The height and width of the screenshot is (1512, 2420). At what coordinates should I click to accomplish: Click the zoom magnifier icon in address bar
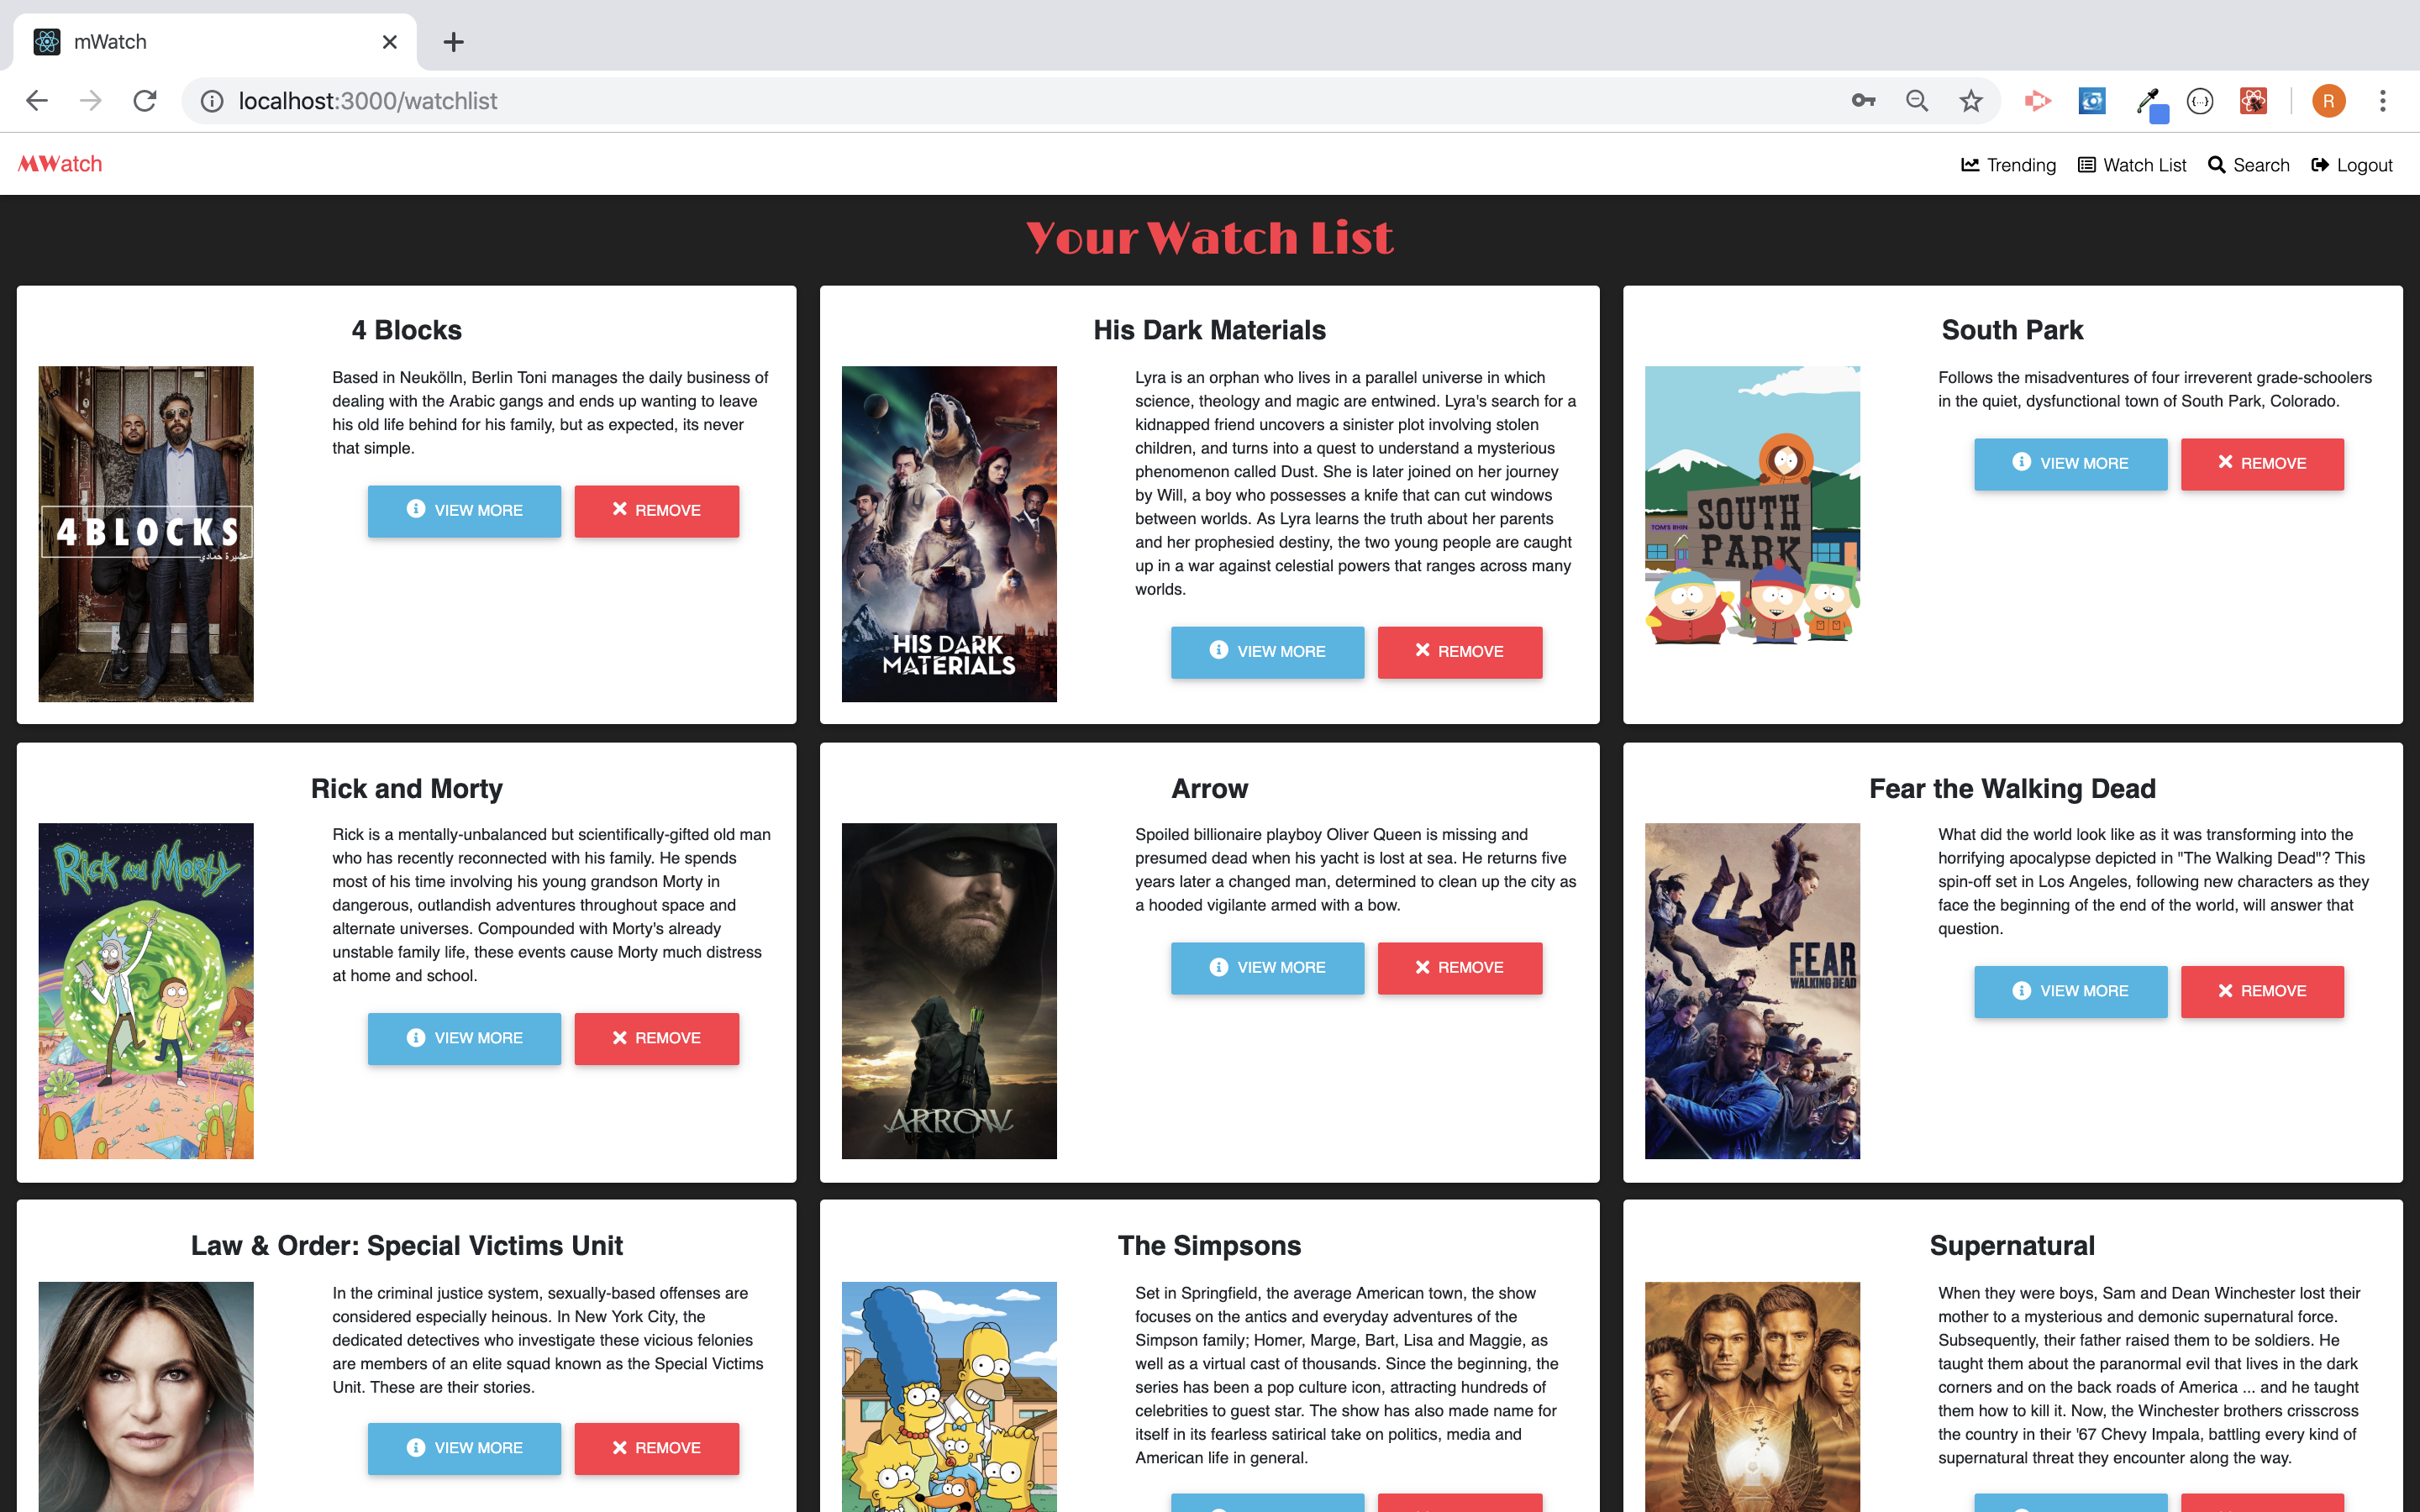click(x=1916, y=101)
